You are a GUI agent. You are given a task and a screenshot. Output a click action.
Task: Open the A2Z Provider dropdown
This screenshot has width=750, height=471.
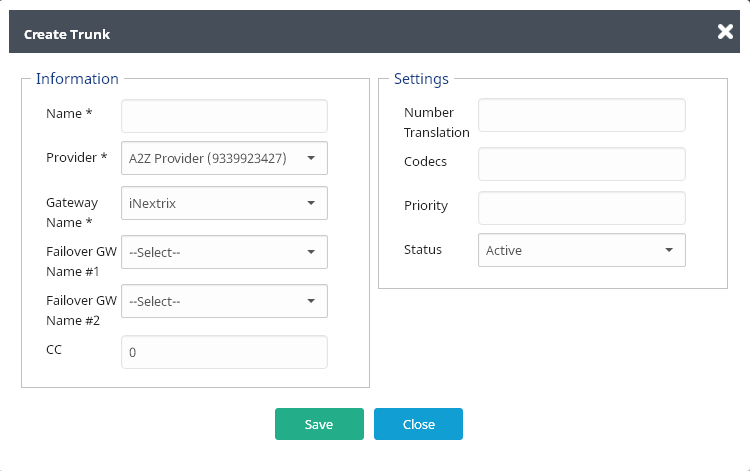point(224,158)
